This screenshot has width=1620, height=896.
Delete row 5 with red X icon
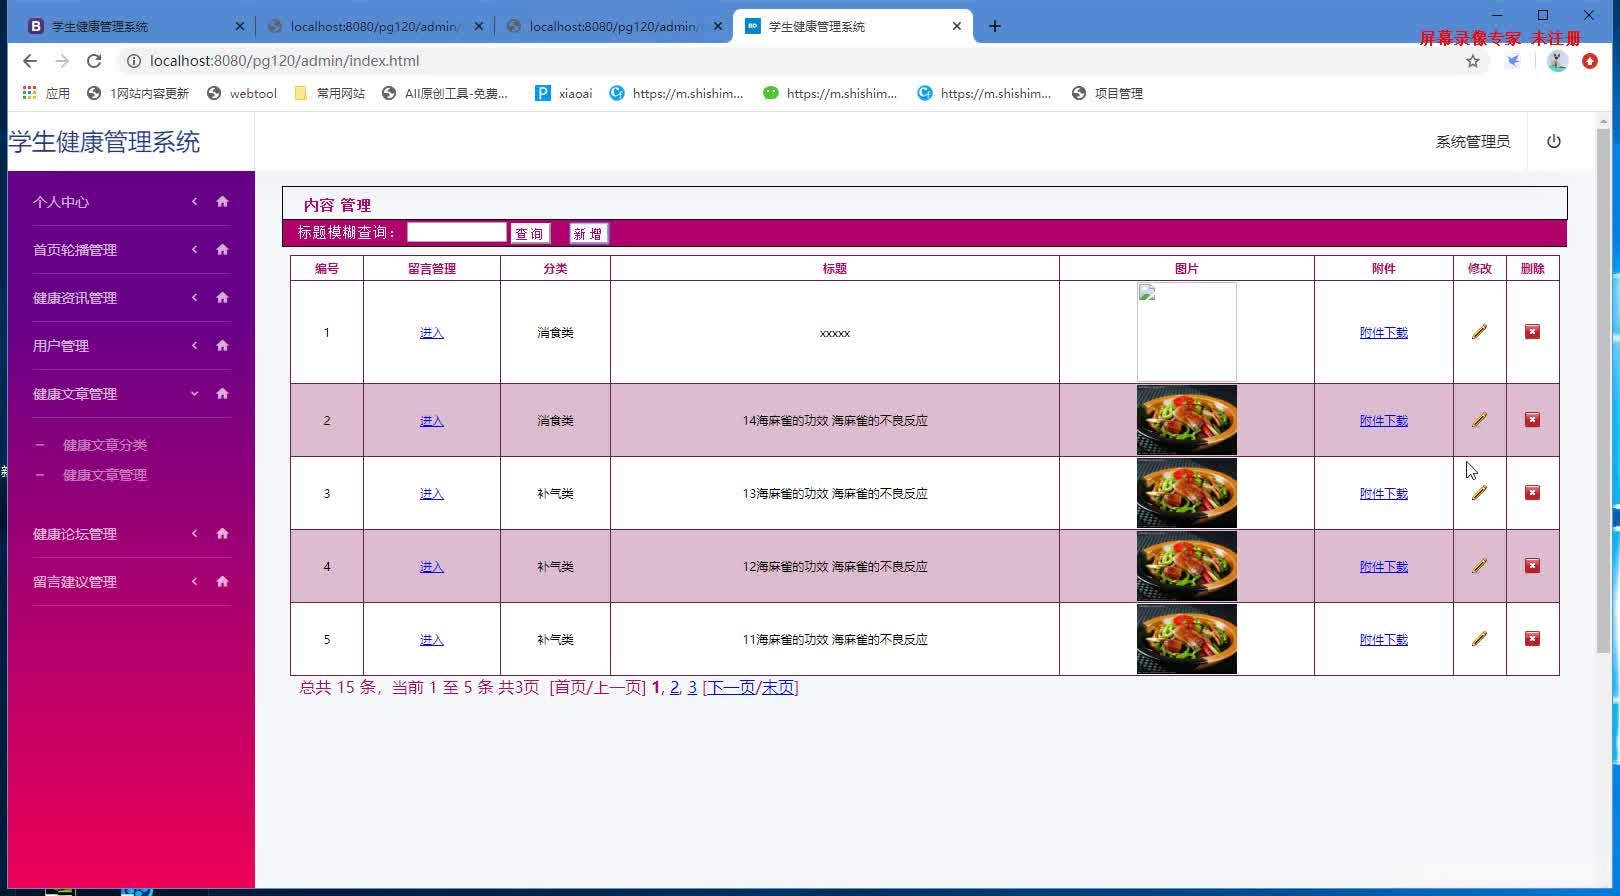1532,638
